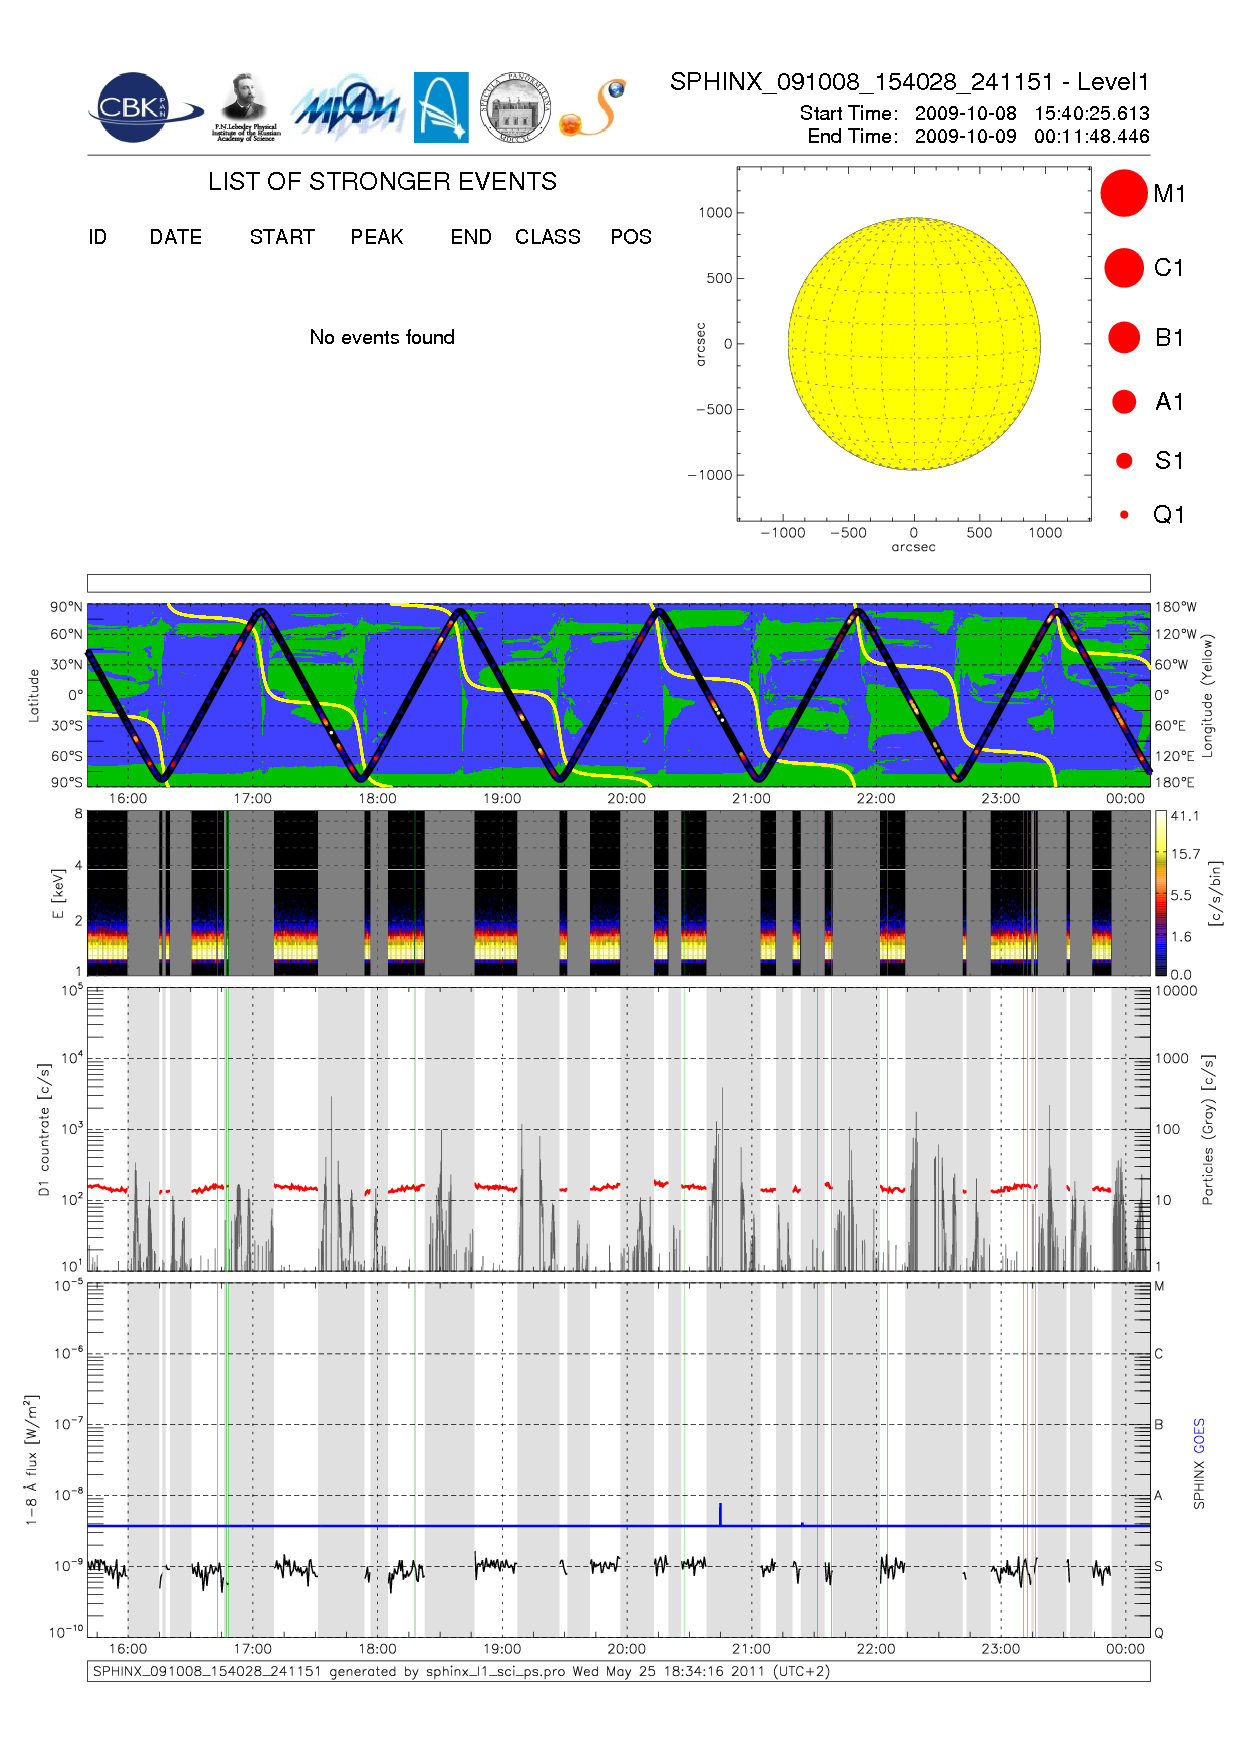Select the S1 red circle legend marker
Image resolution: width=1240 pixels, height=1754 pixels.
[1124, 460]
